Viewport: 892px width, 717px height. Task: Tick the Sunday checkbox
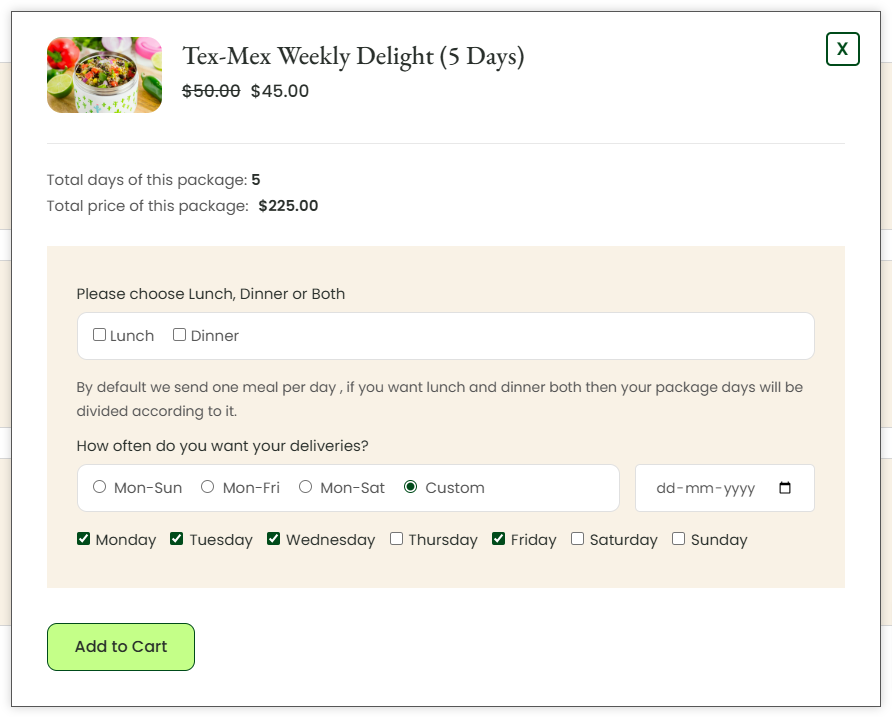pos(678,539)
